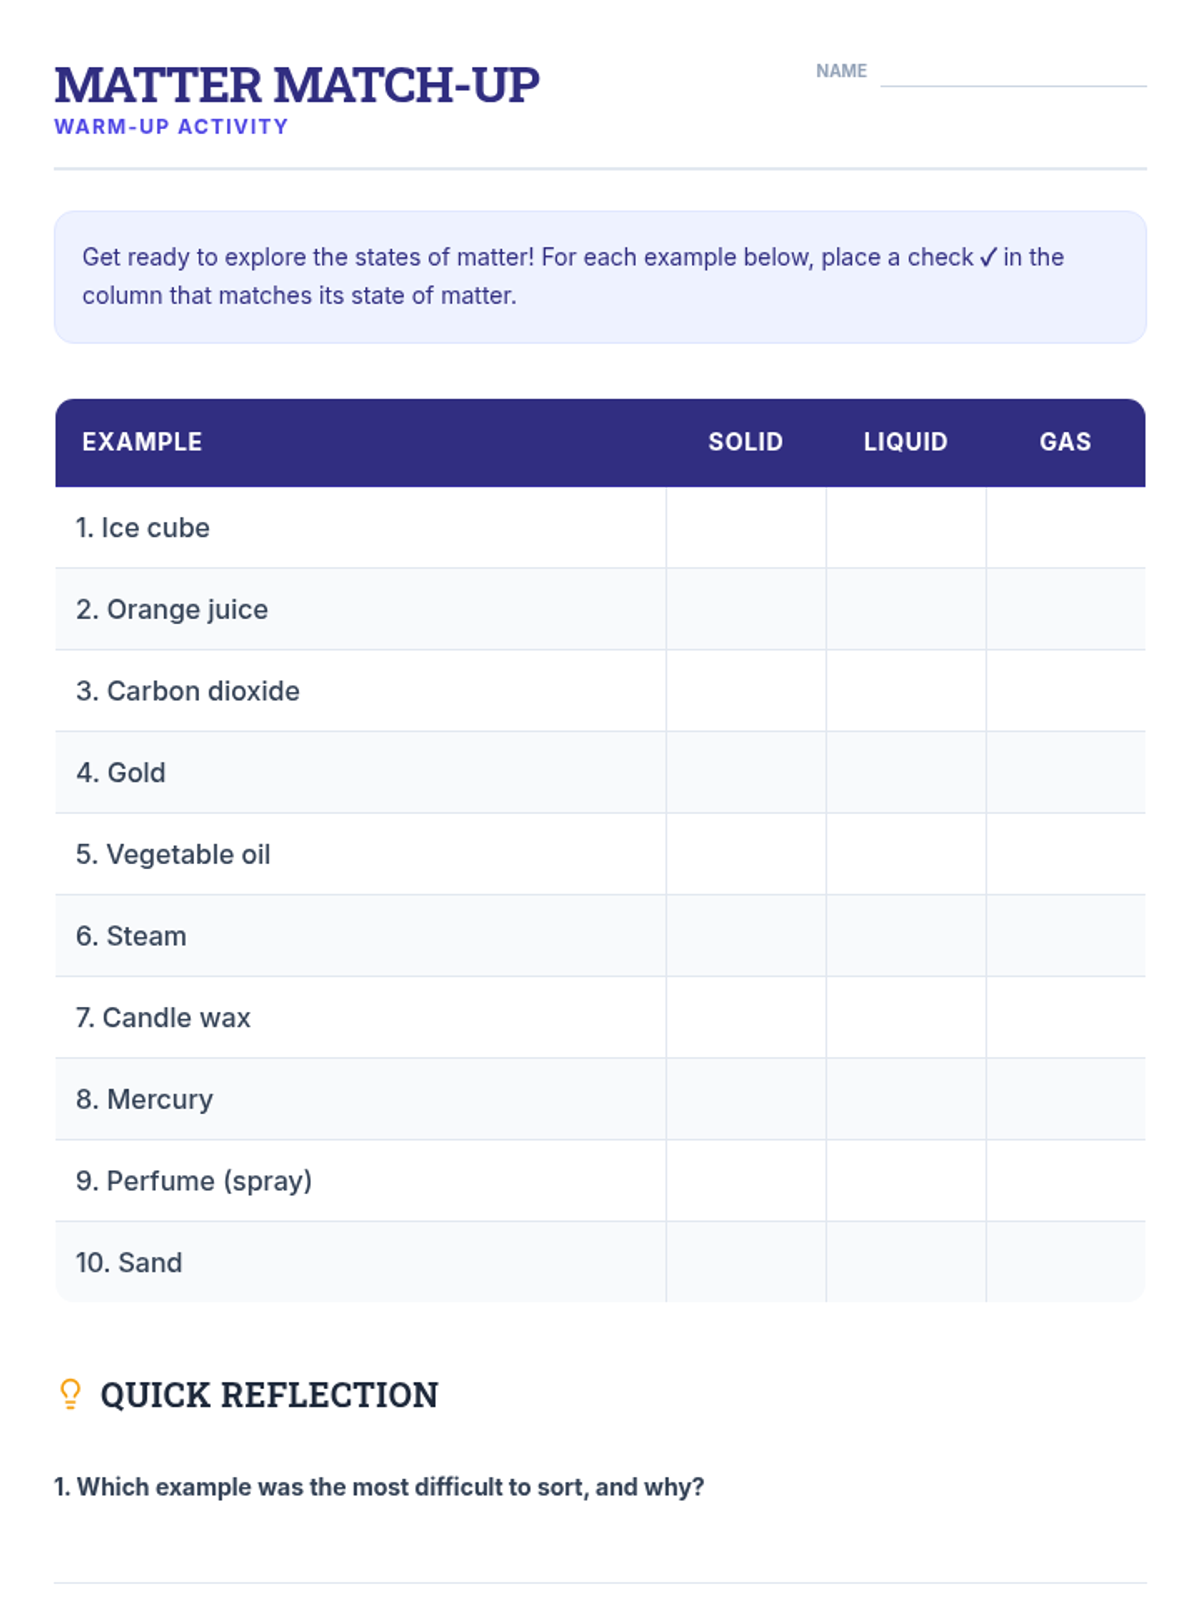Select the Liquid cell for Mercury
This screenshot has height=1600, width=1200.
[x=906, y=1100]
